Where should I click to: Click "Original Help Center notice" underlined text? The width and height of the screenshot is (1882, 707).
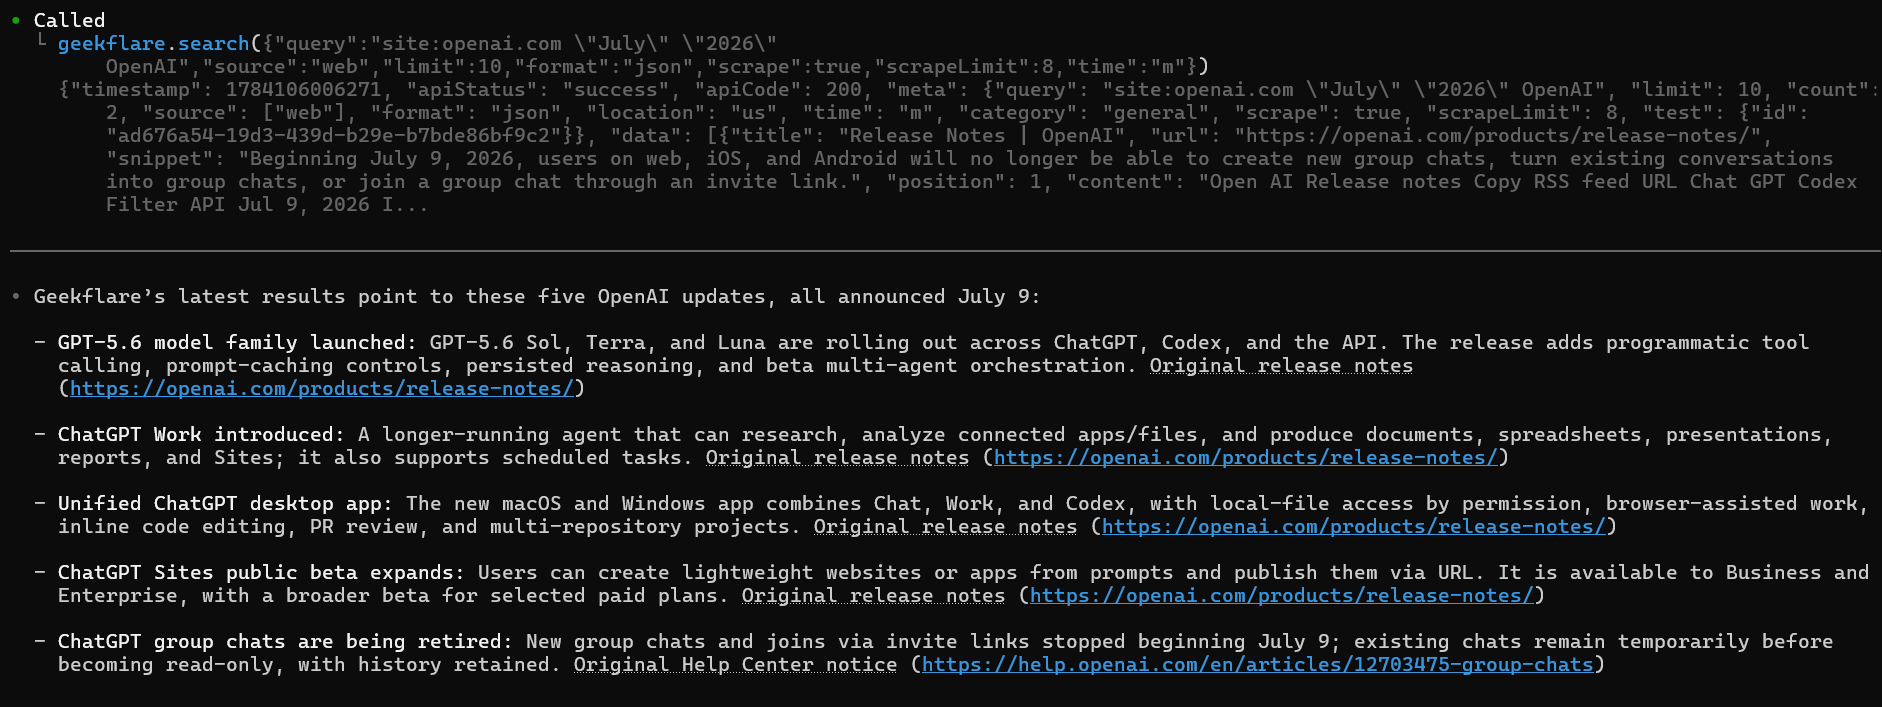(735, 665)
